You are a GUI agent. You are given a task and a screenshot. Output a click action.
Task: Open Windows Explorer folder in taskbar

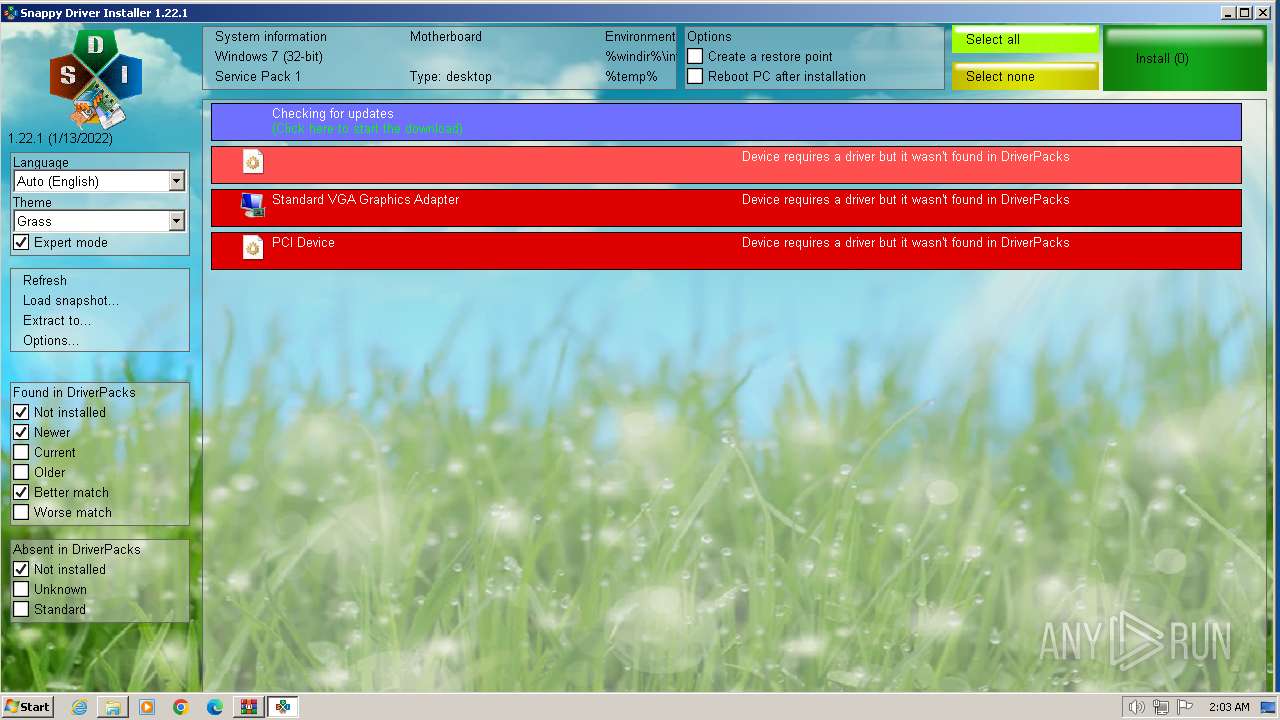(x=113, y=707)
